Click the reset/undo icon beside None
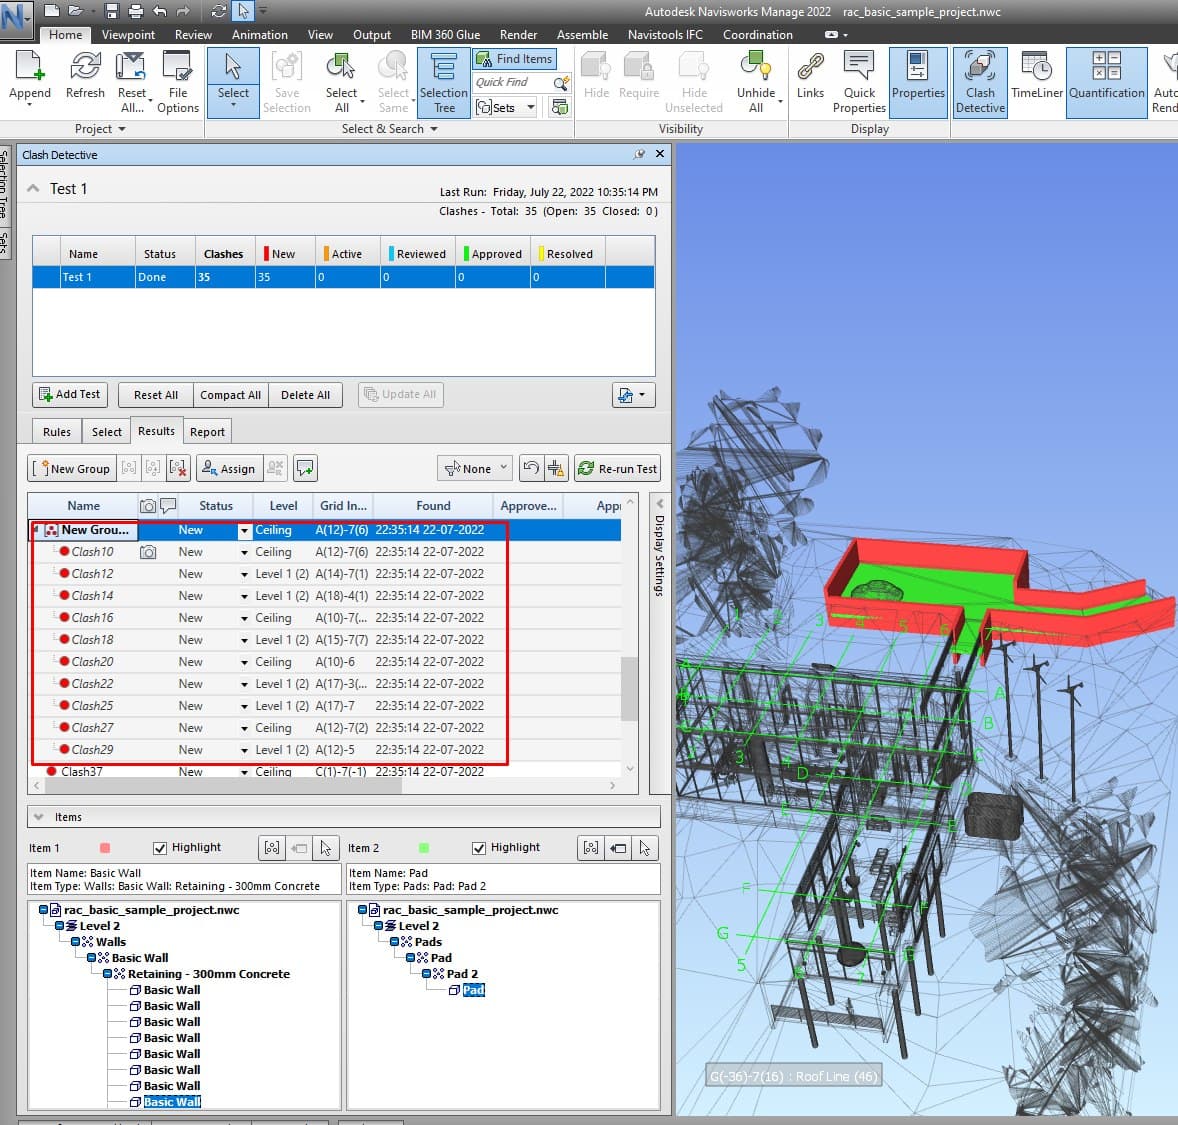The width and height of the screenshot is (1178, 1125). 531,468
